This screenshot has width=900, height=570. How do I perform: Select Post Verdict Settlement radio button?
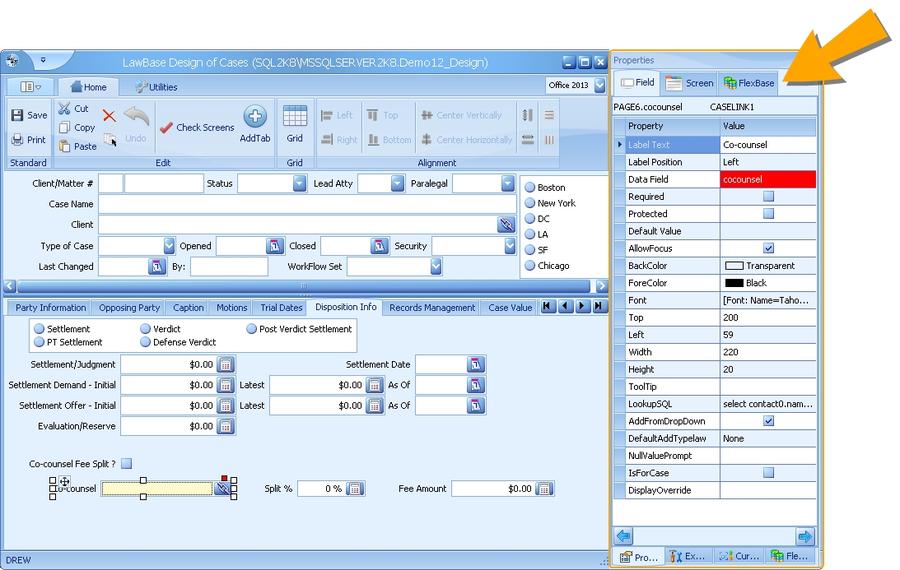click(x=251, y=328)
